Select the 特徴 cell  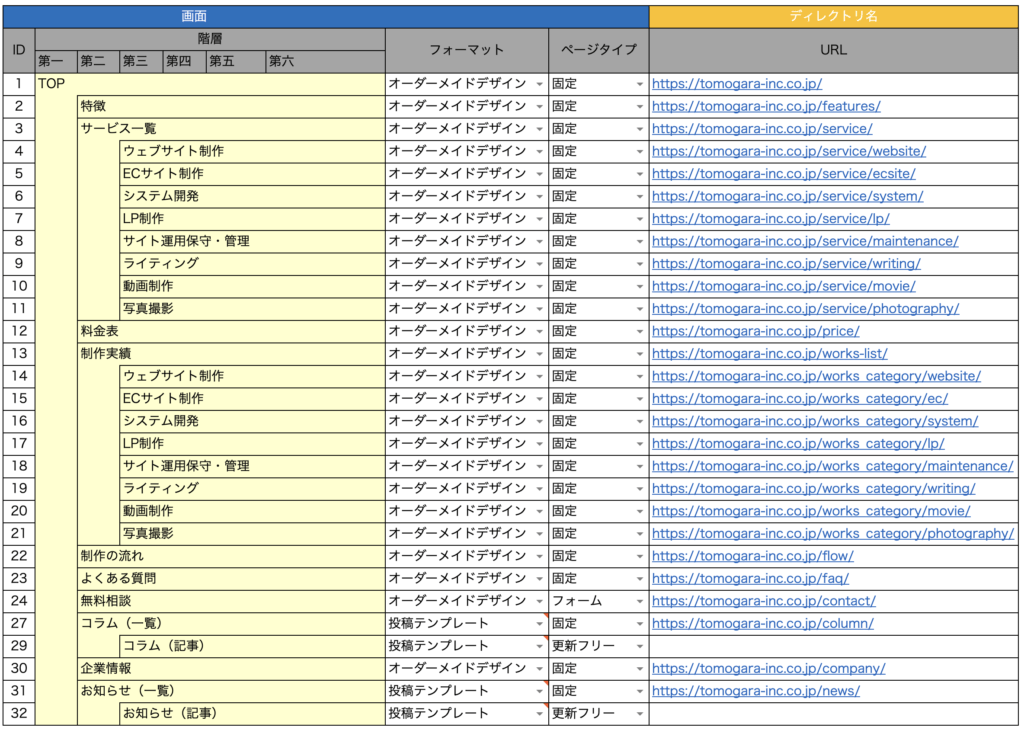click(231, 106)
